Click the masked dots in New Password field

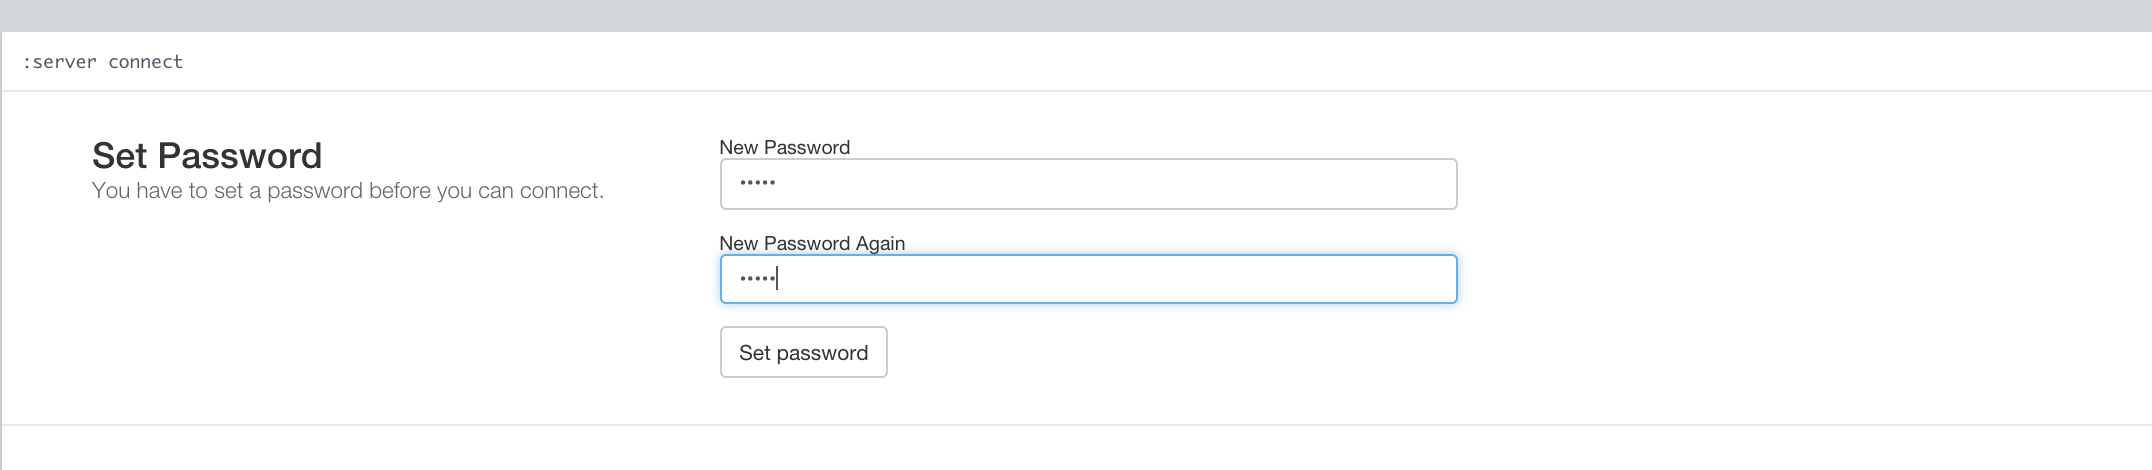pyautogui.click(x=757, y=184)
